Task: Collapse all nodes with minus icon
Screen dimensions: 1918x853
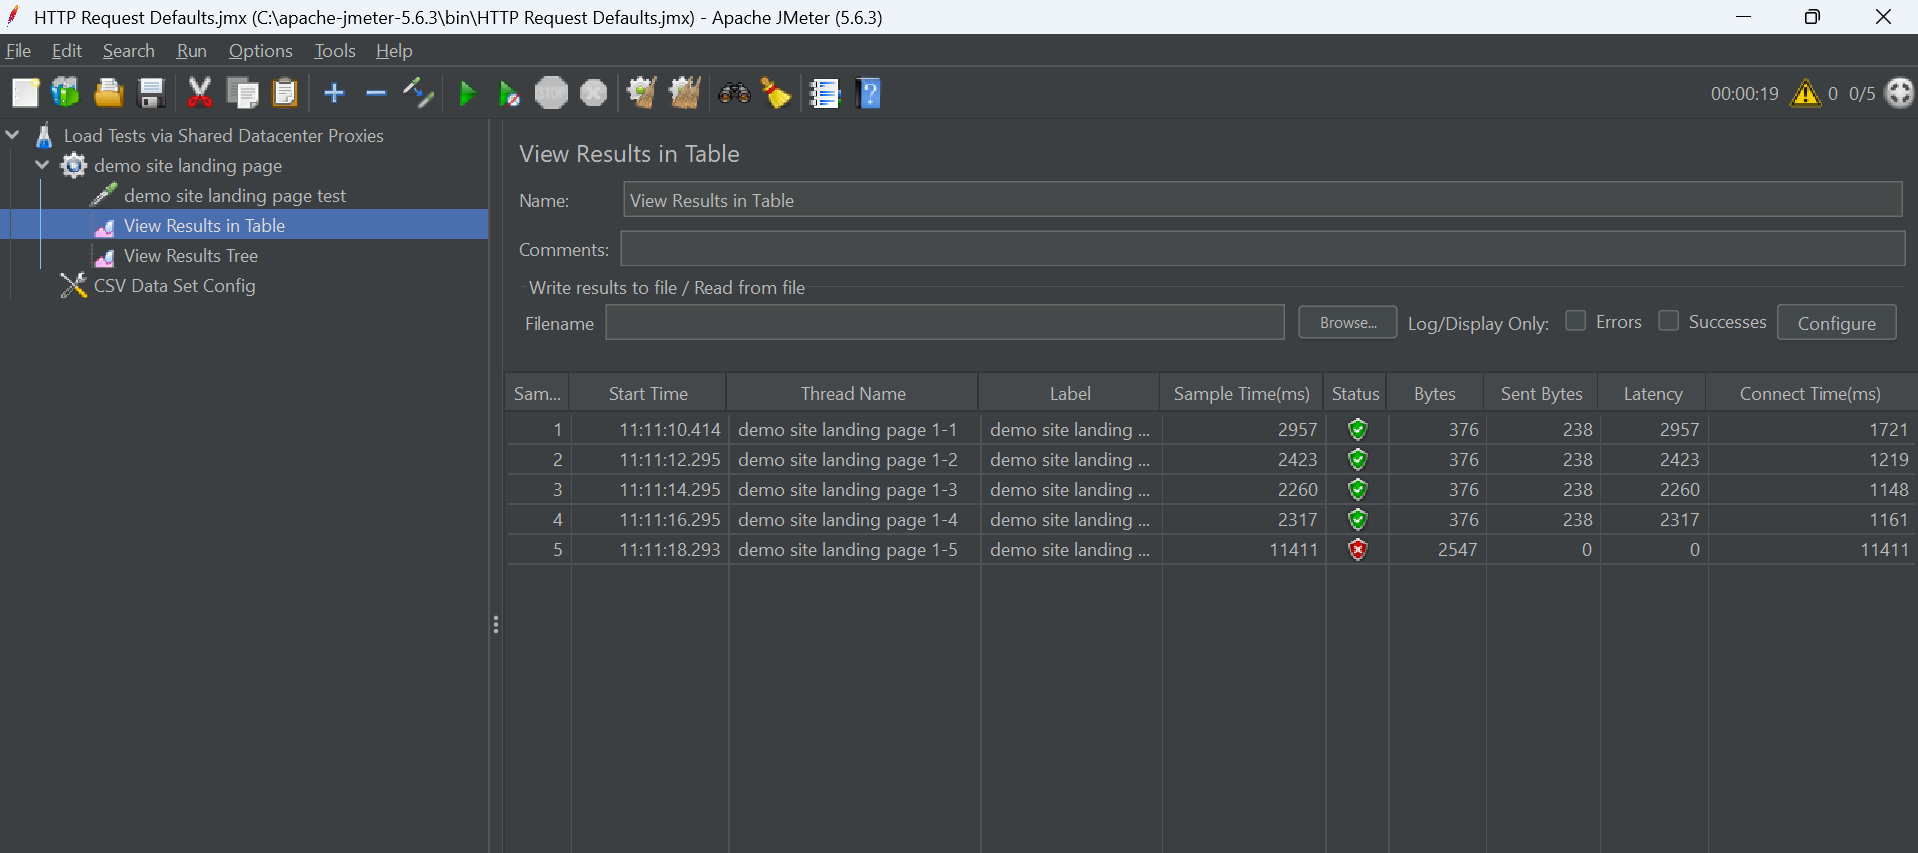Action: [376, 93]
